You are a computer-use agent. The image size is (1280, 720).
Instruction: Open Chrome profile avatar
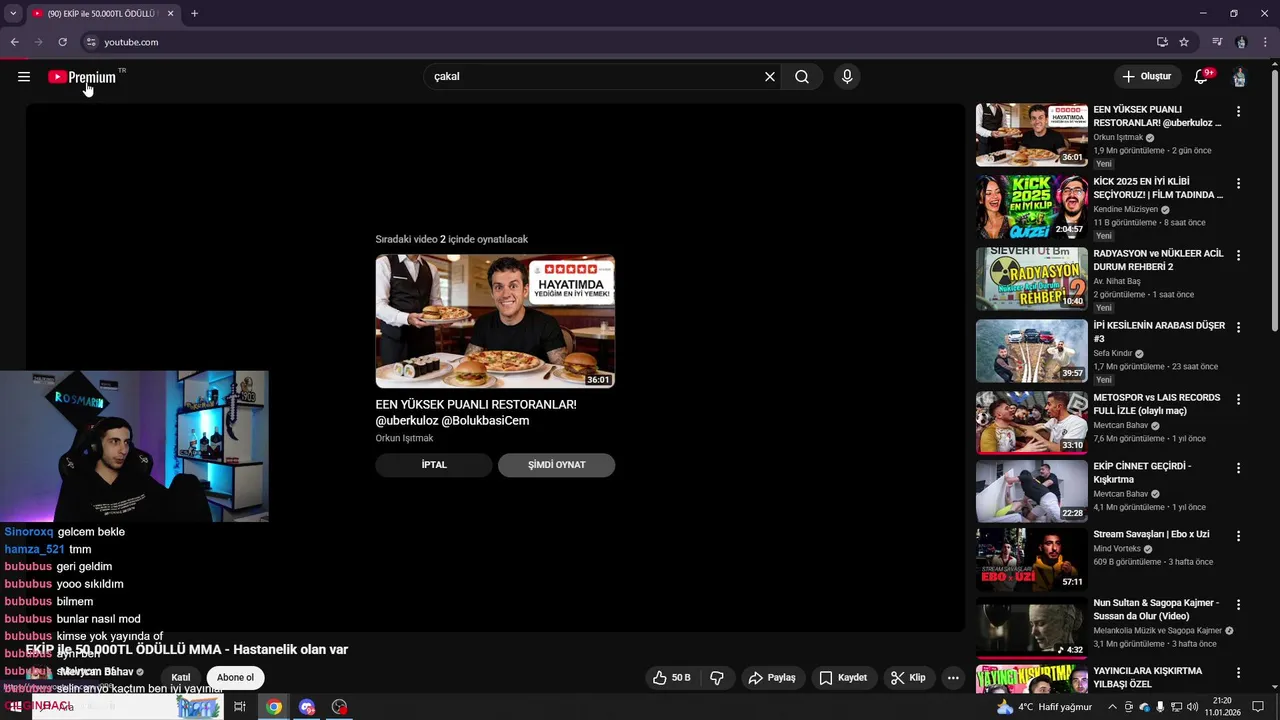(x=1241, y=42)
